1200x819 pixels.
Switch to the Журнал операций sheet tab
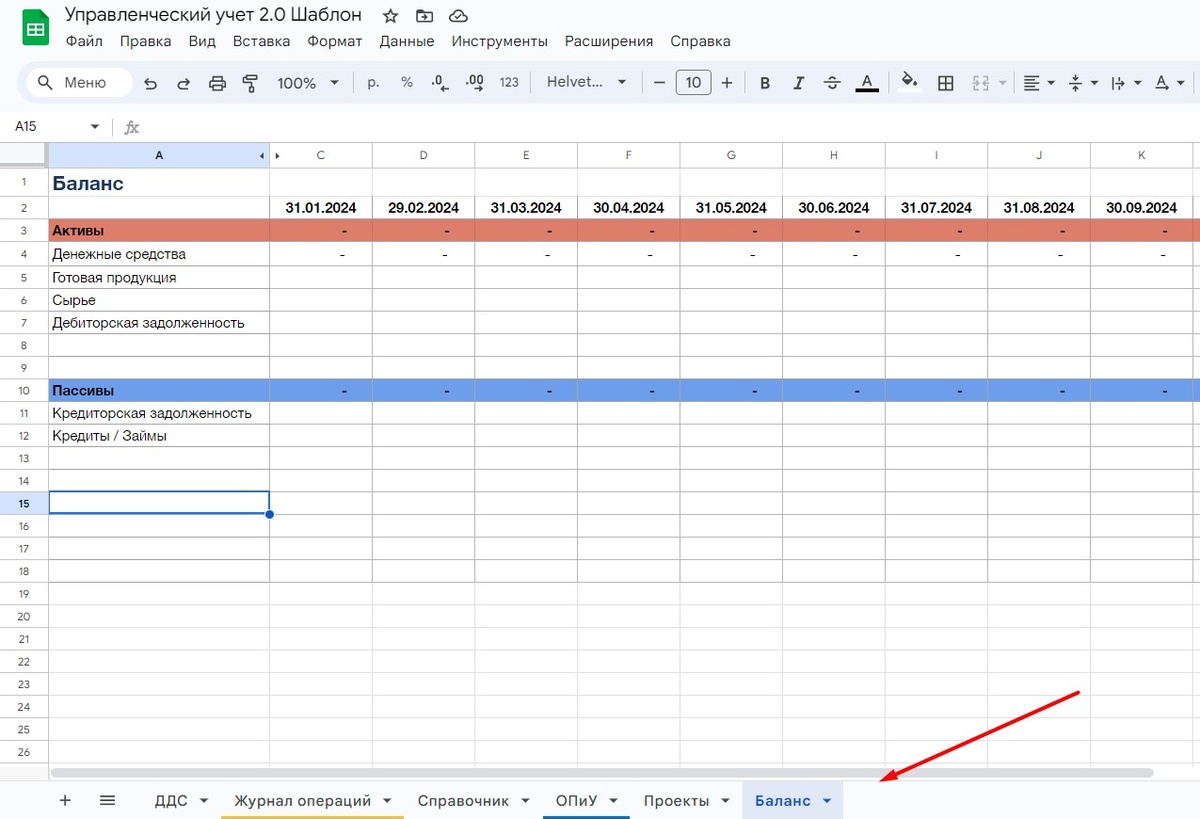coord(303,800)
